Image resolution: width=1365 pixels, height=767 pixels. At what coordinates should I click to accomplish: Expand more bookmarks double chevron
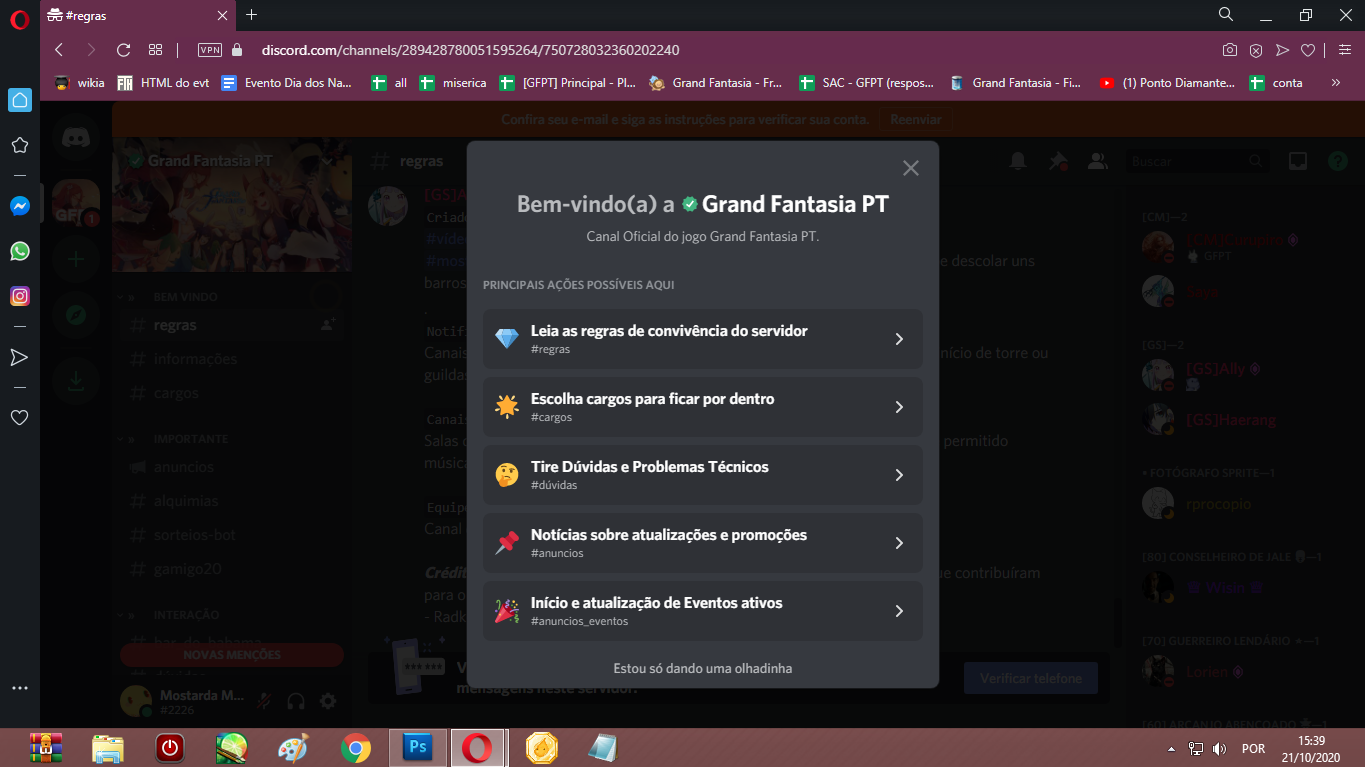click(x=1335, y=83)
